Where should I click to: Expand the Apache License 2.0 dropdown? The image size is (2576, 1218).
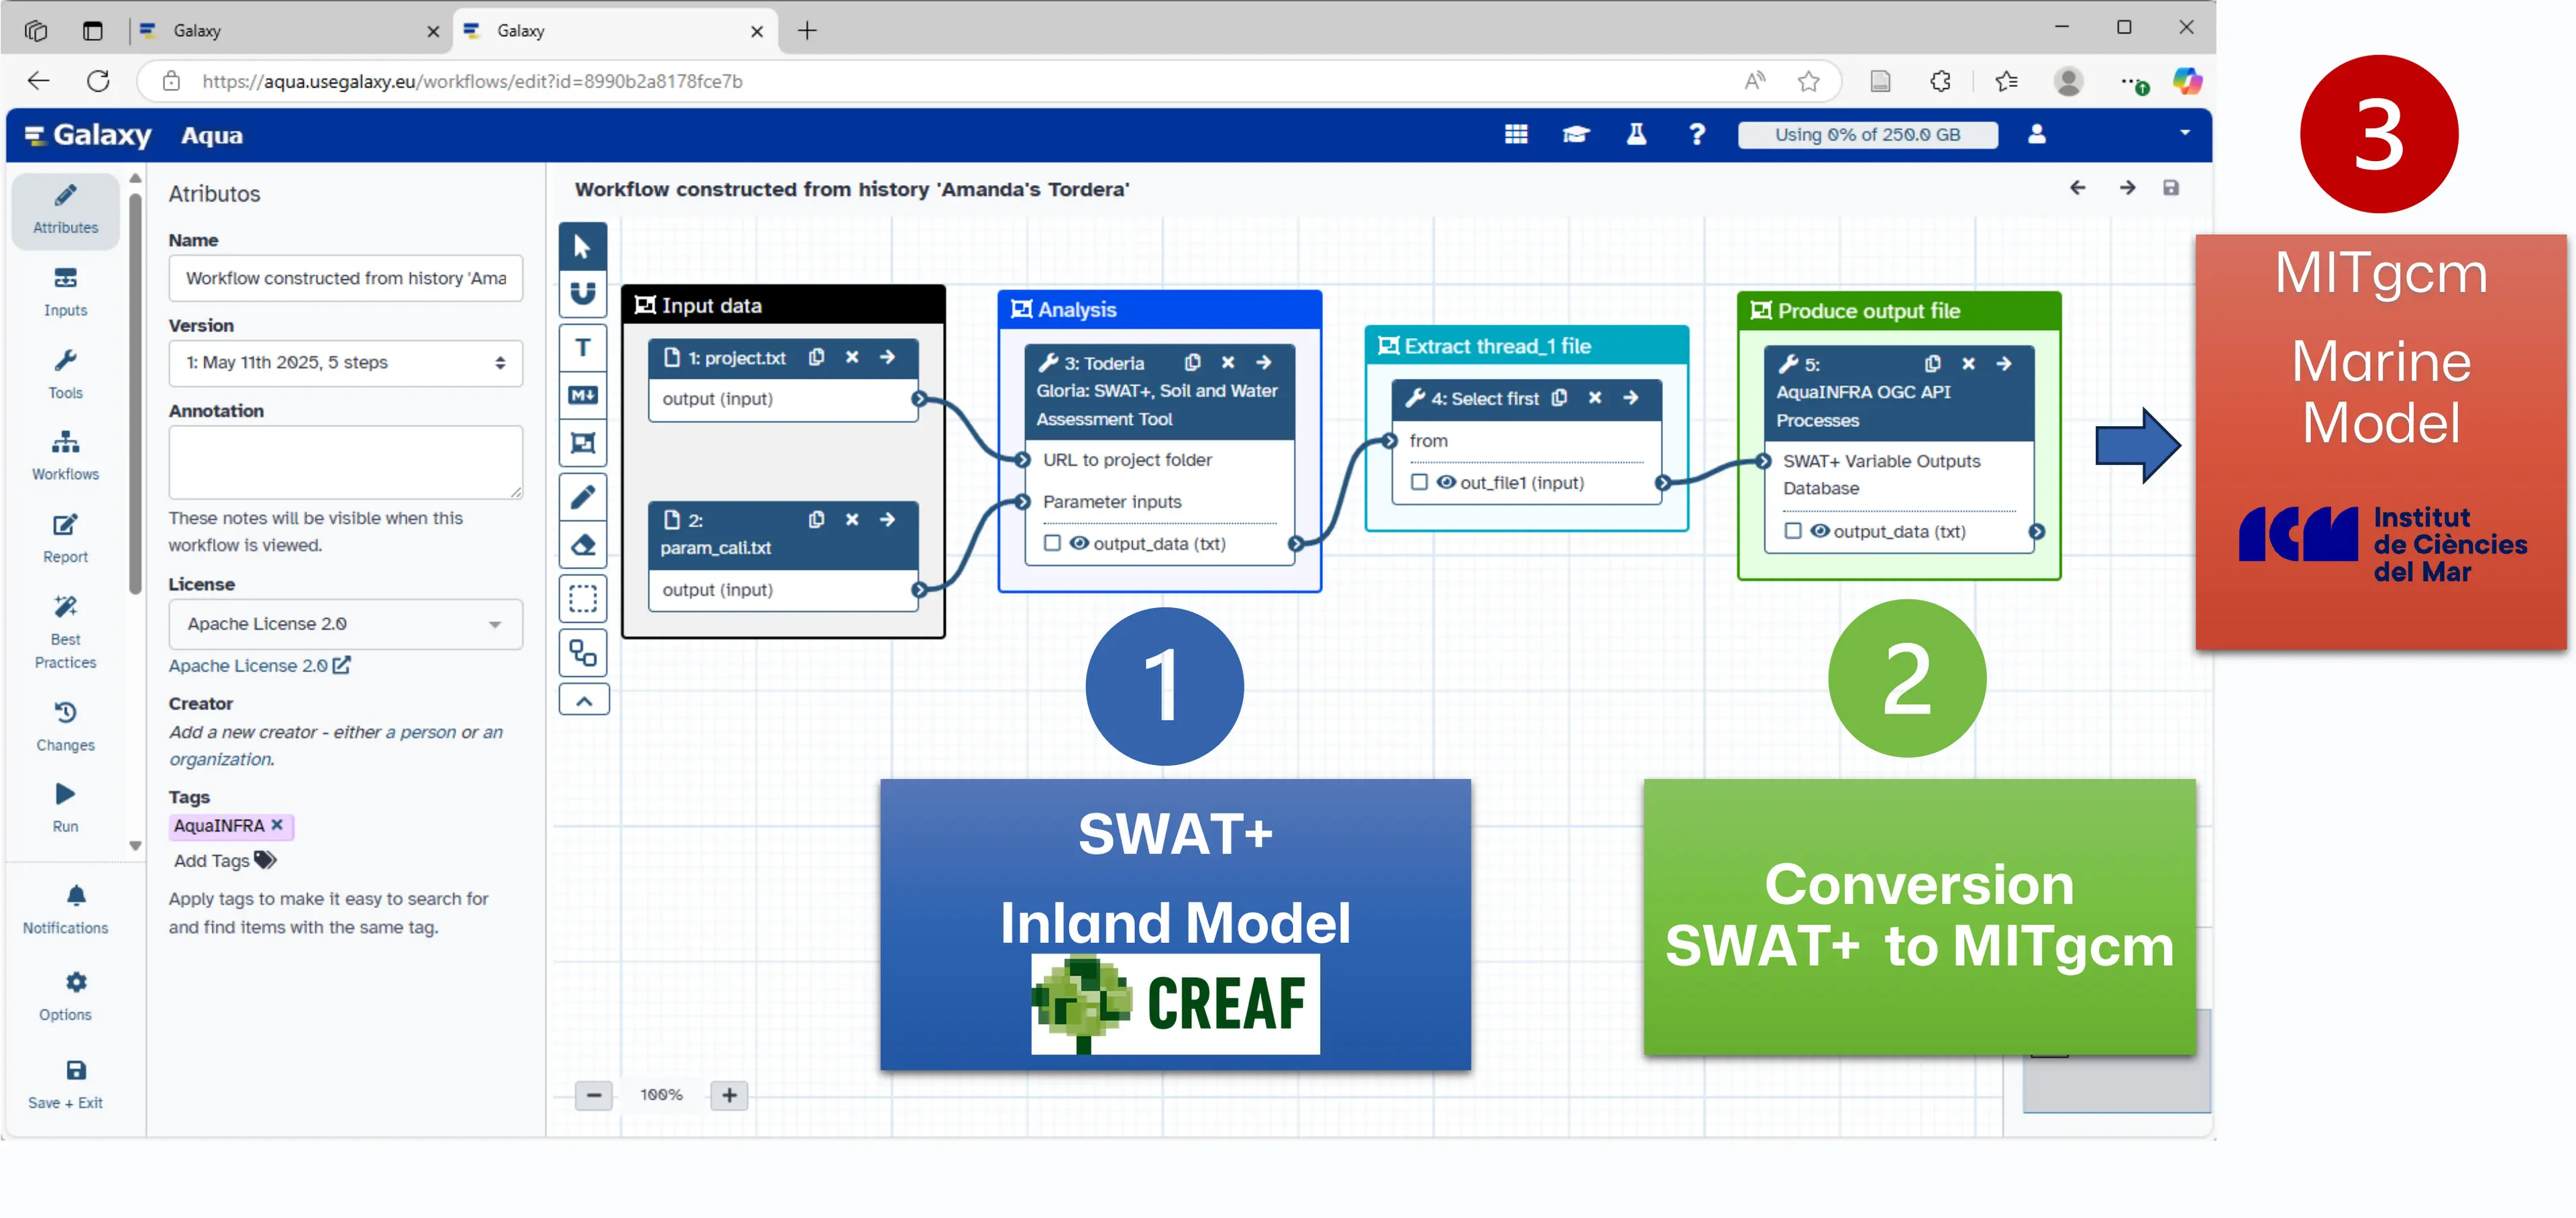coord(345,624)
